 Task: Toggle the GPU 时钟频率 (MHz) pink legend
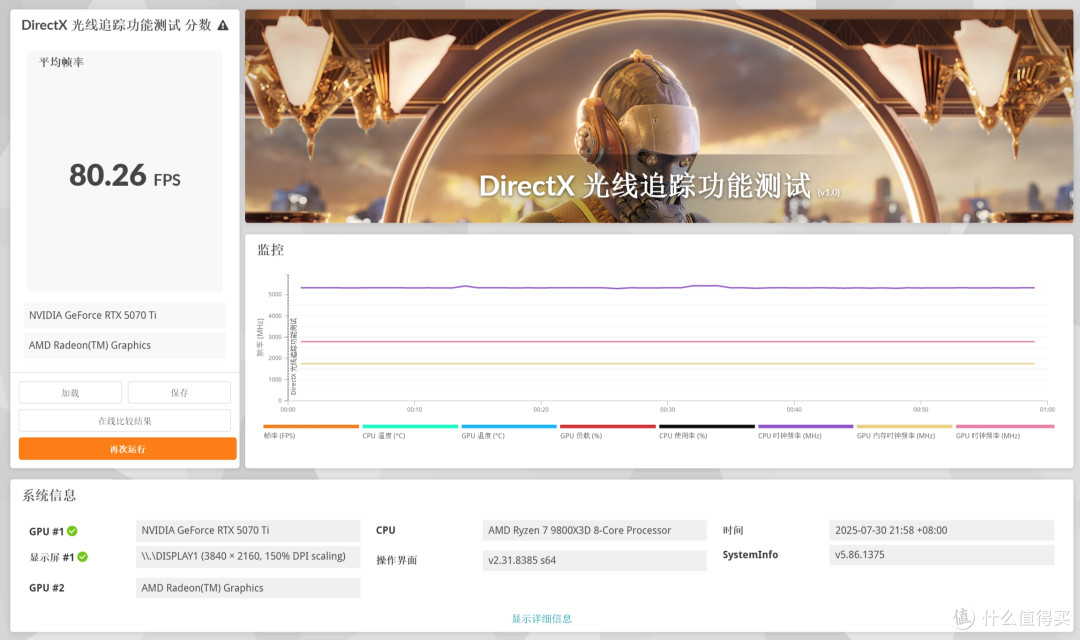click(1005, 426)
